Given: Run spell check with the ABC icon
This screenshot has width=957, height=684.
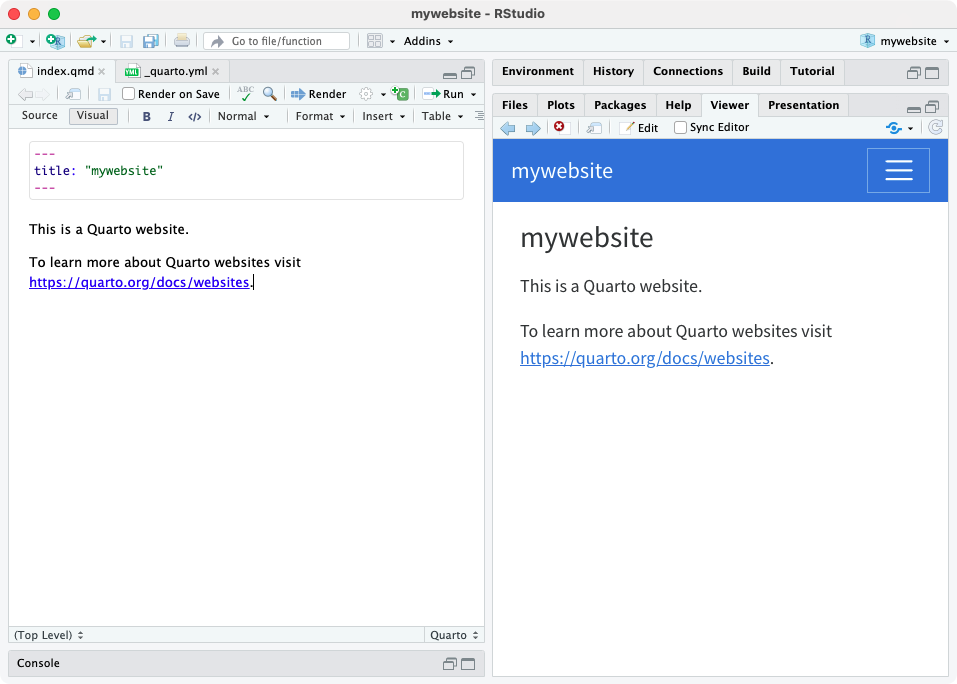Looking at the screenshot, I should tap(243, 93).
